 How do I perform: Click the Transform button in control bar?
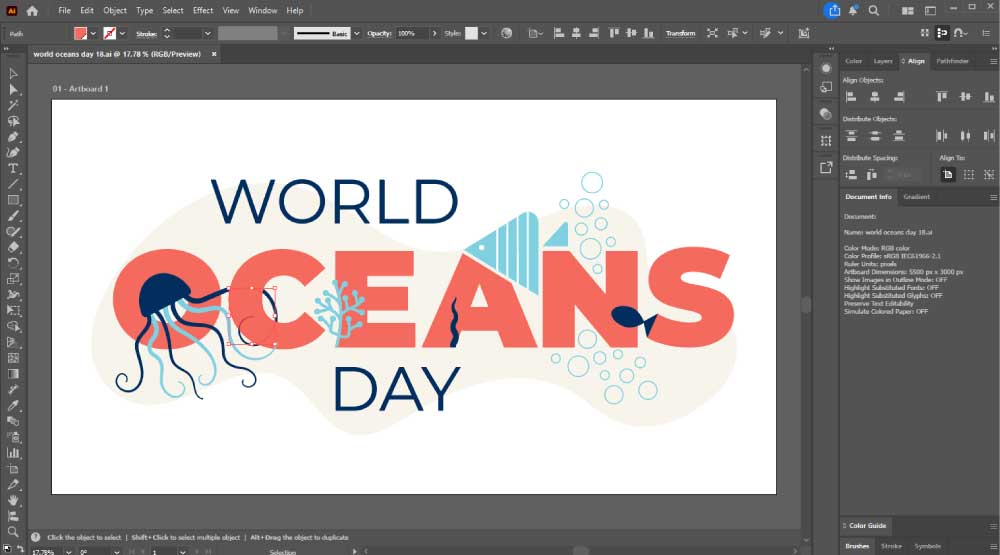point(680,33)
